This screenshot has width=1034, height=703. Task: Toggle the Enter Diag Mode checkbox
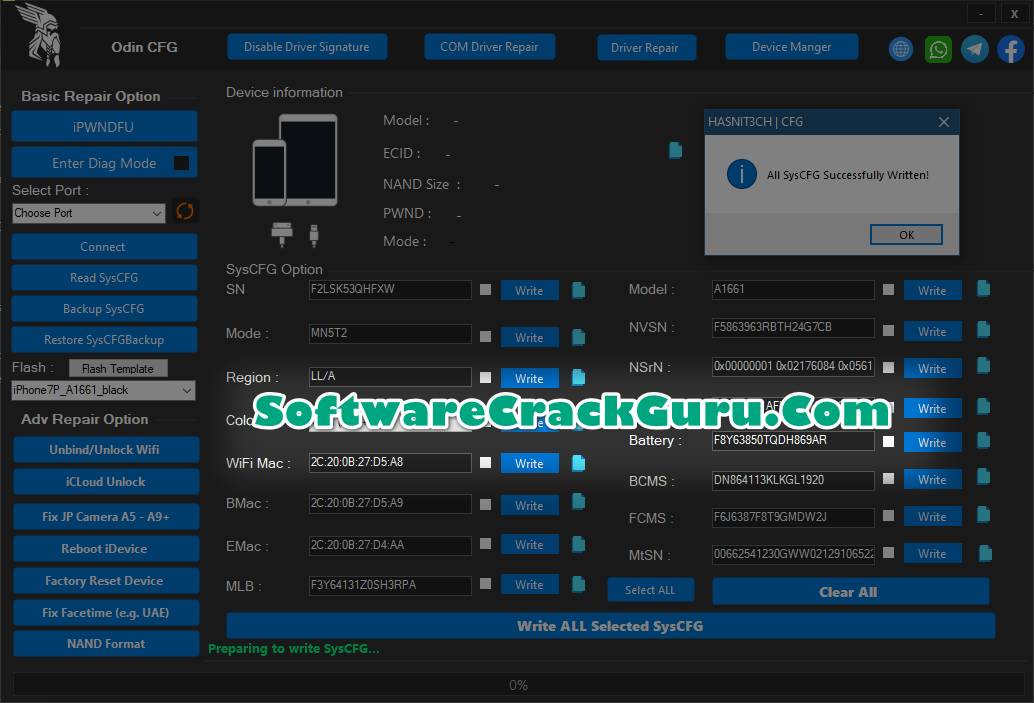click(x=181, y=163)
